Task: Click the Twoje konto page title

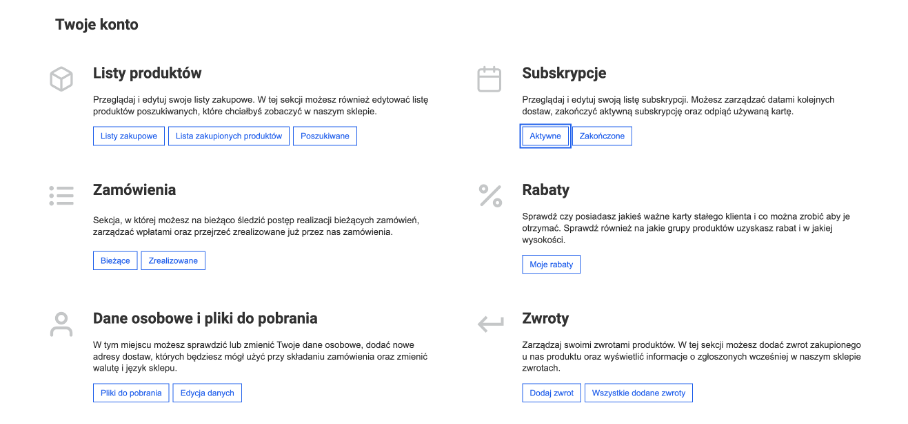Action: [97, 25]
